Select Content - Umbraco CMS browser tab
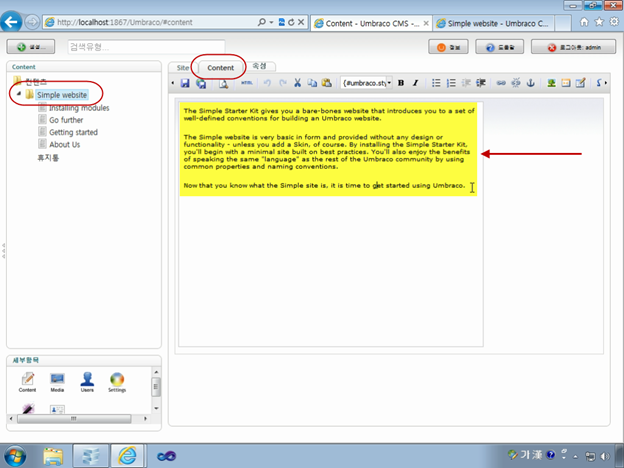The height and width of the screenshot is (468, 624). [372, 23]
